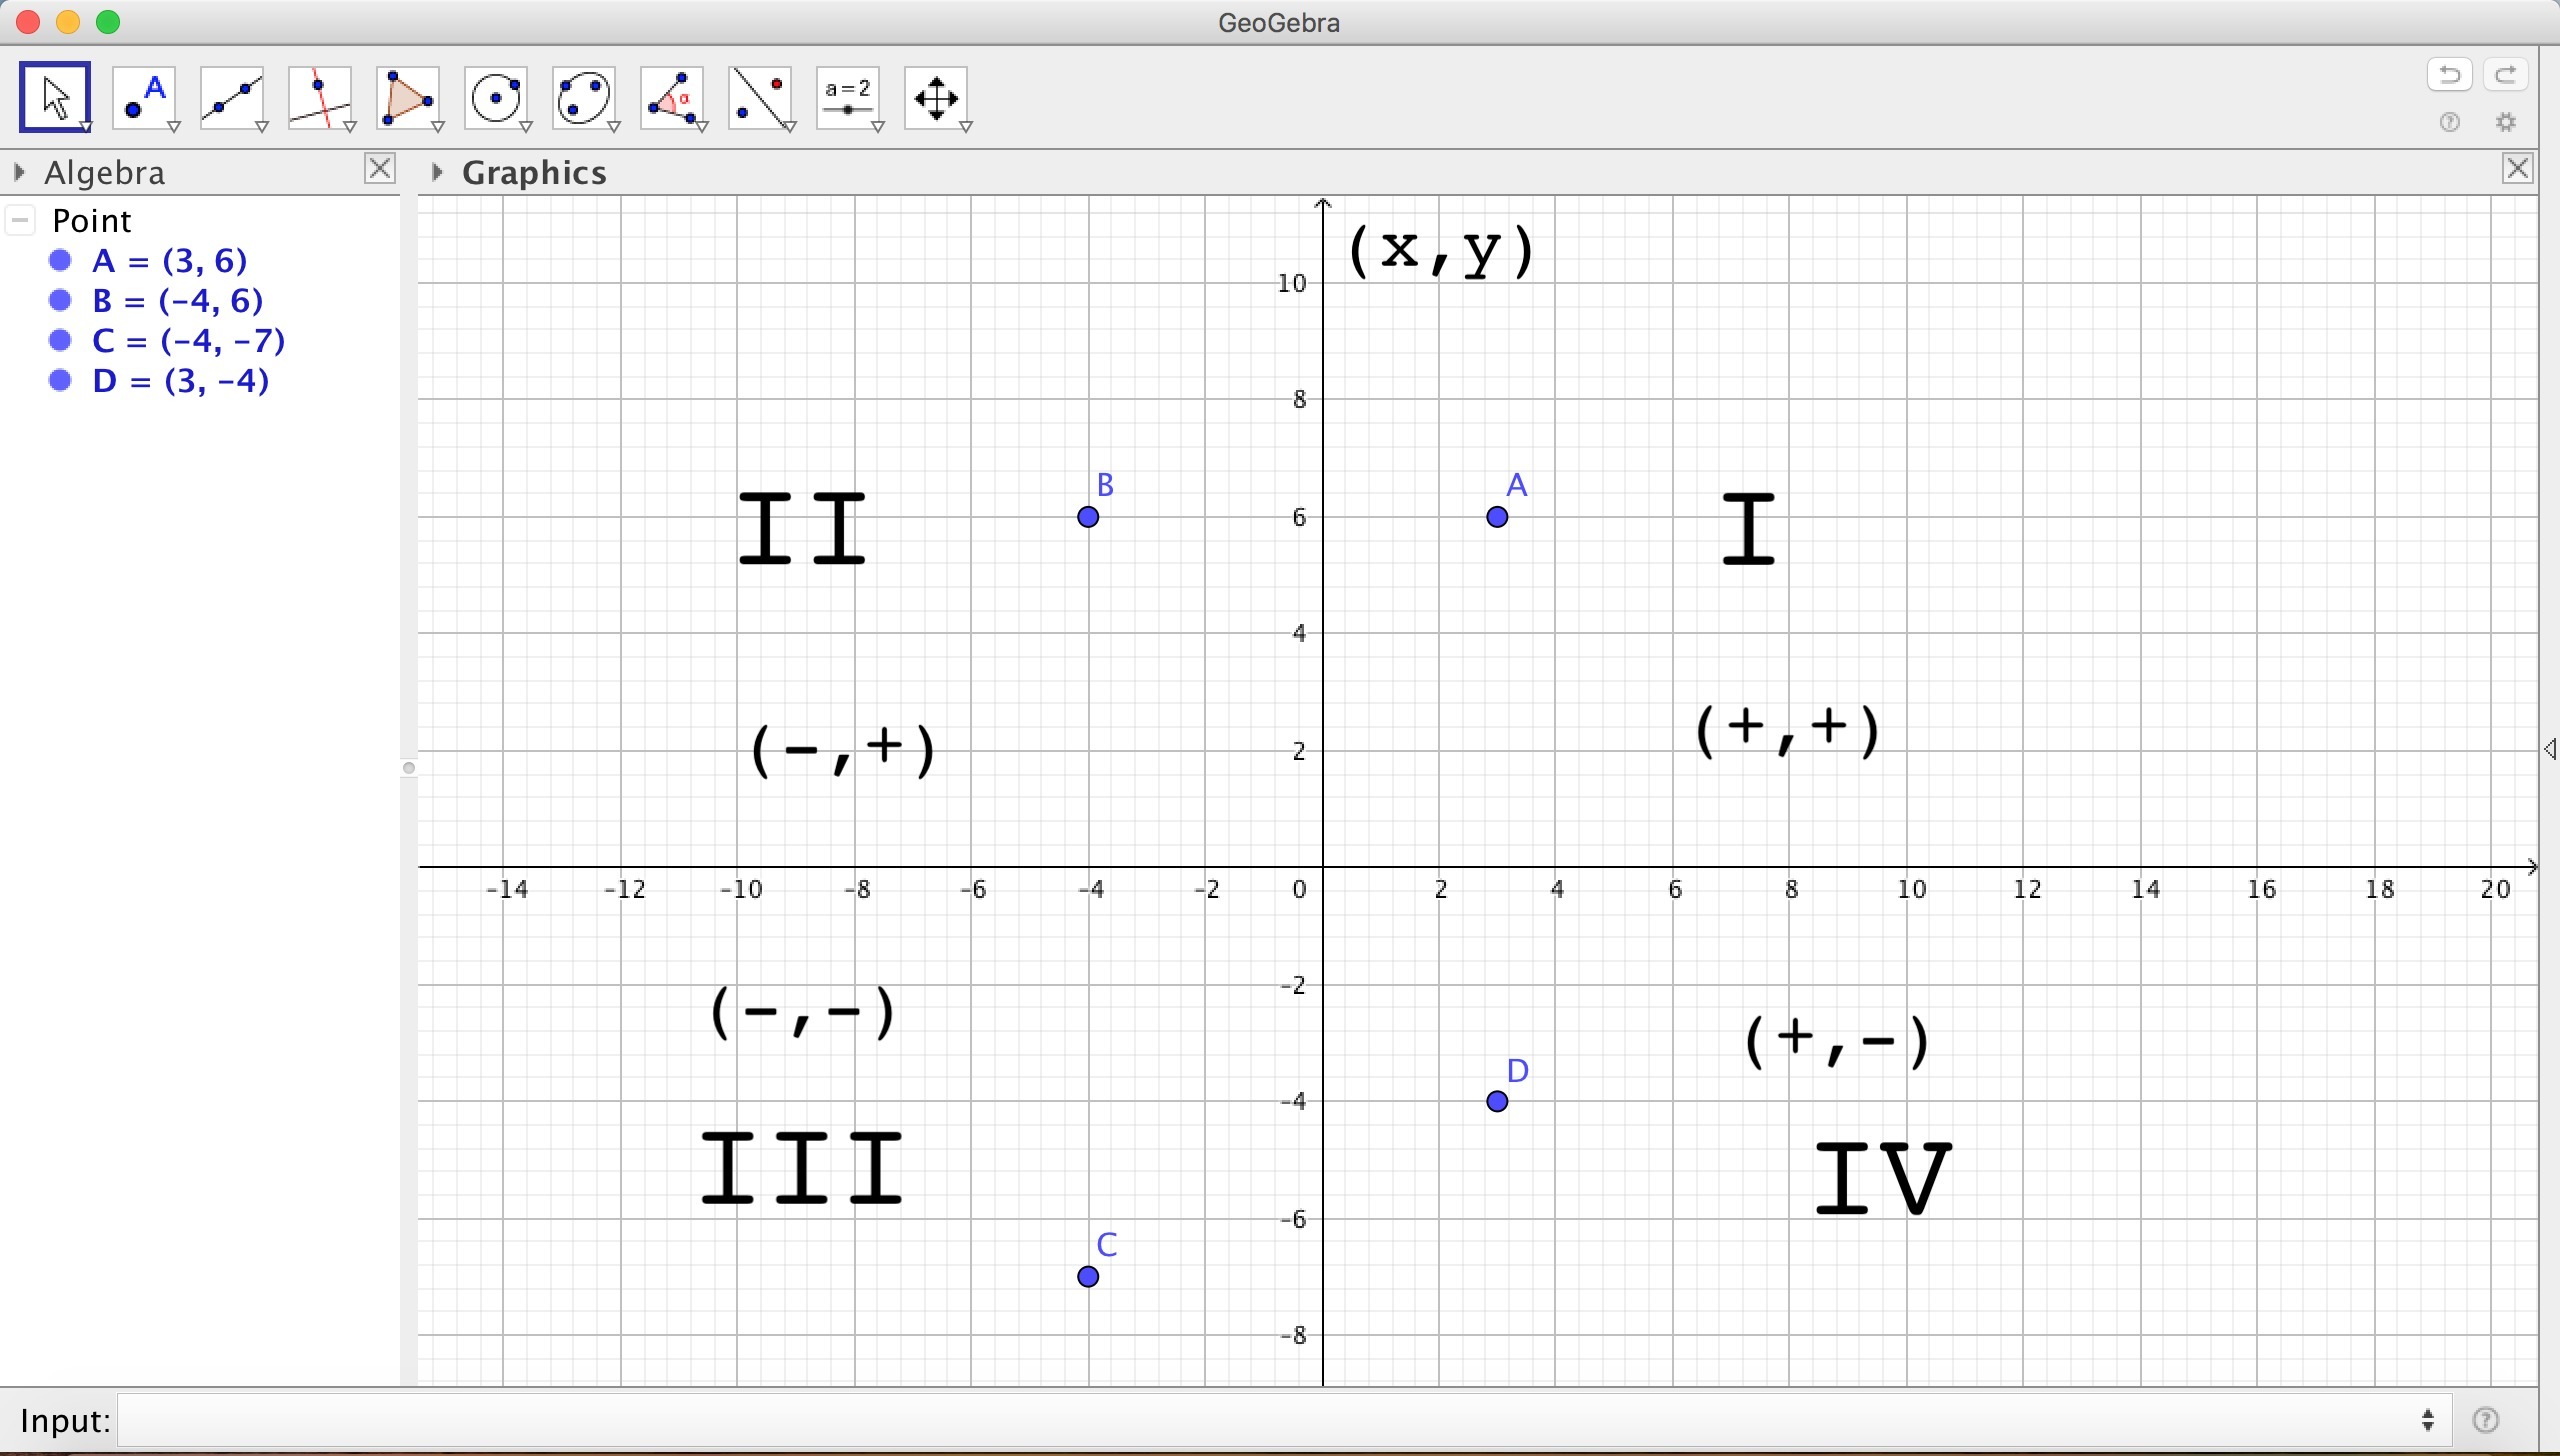
Task: Pick the Perpendicular Line tool
Action: tap(320, 98)
